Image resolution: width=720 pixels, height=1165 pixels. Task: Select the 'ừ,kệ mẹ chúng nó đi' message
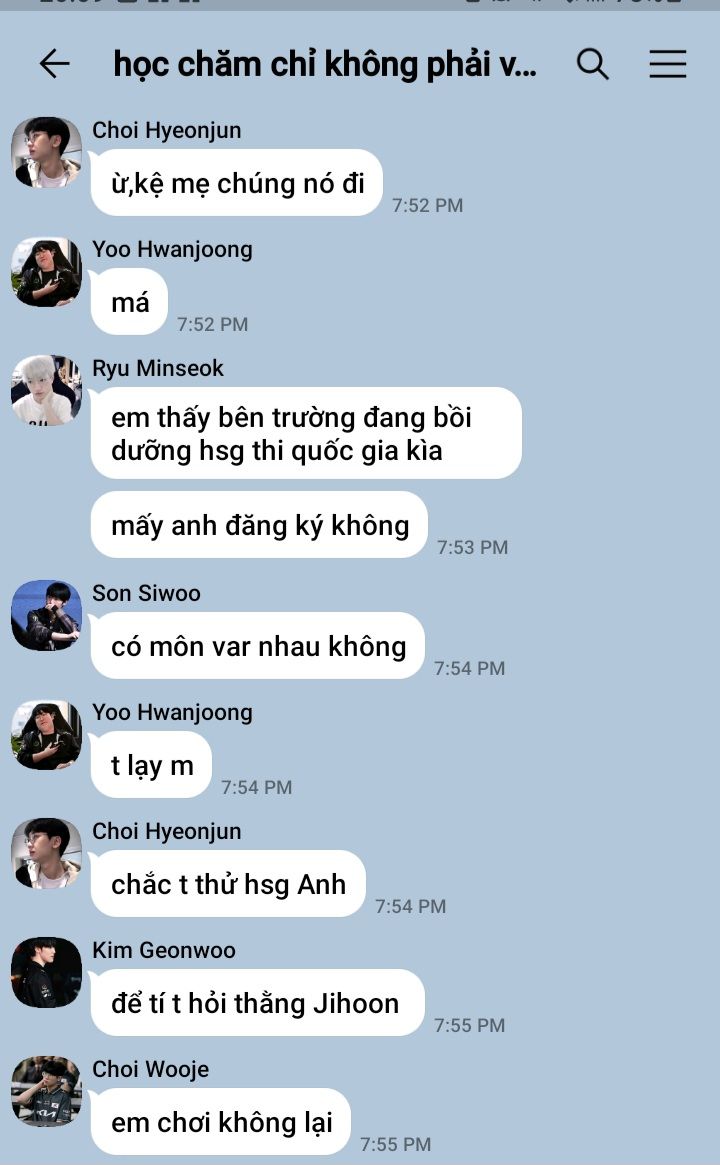pos(236,183)
